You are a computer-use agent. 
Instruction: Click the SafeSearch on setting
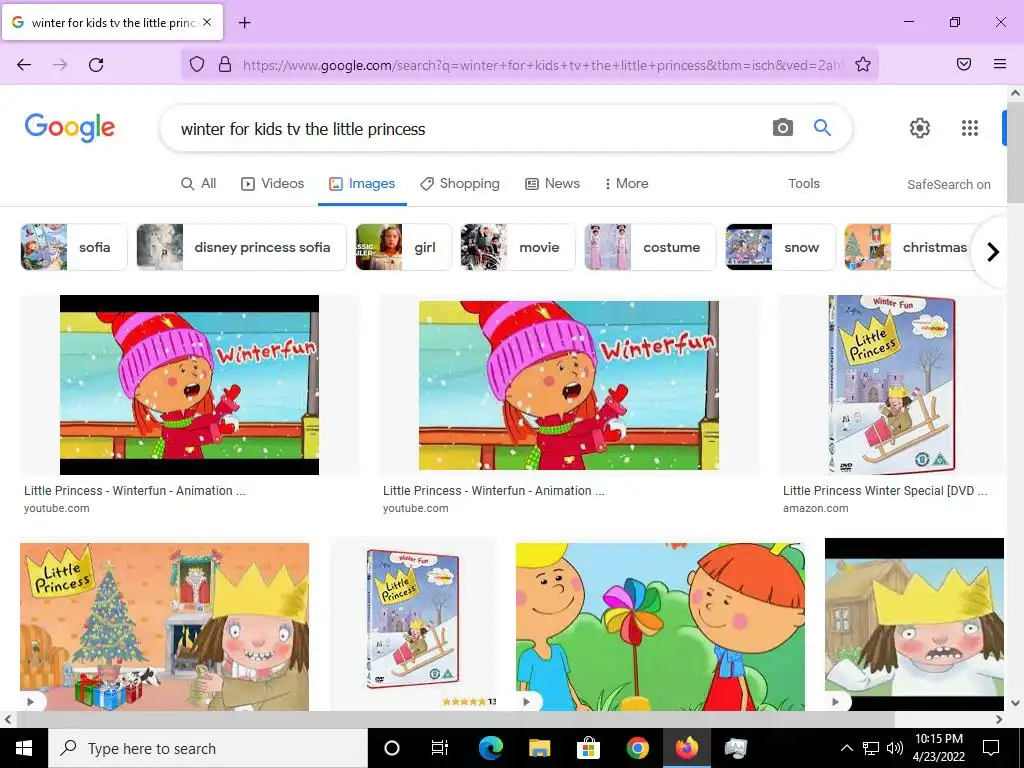tap(948, 185)
